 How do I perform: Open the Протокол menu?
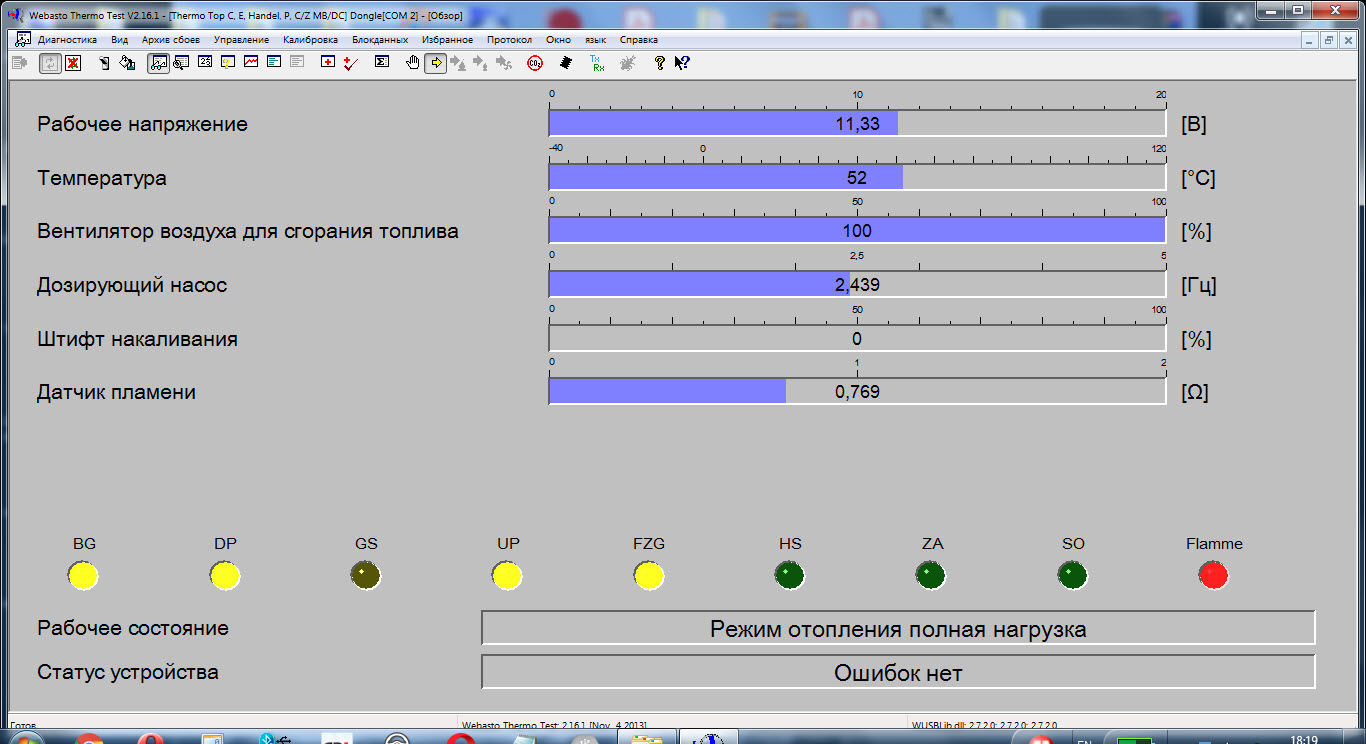point(509,40)
